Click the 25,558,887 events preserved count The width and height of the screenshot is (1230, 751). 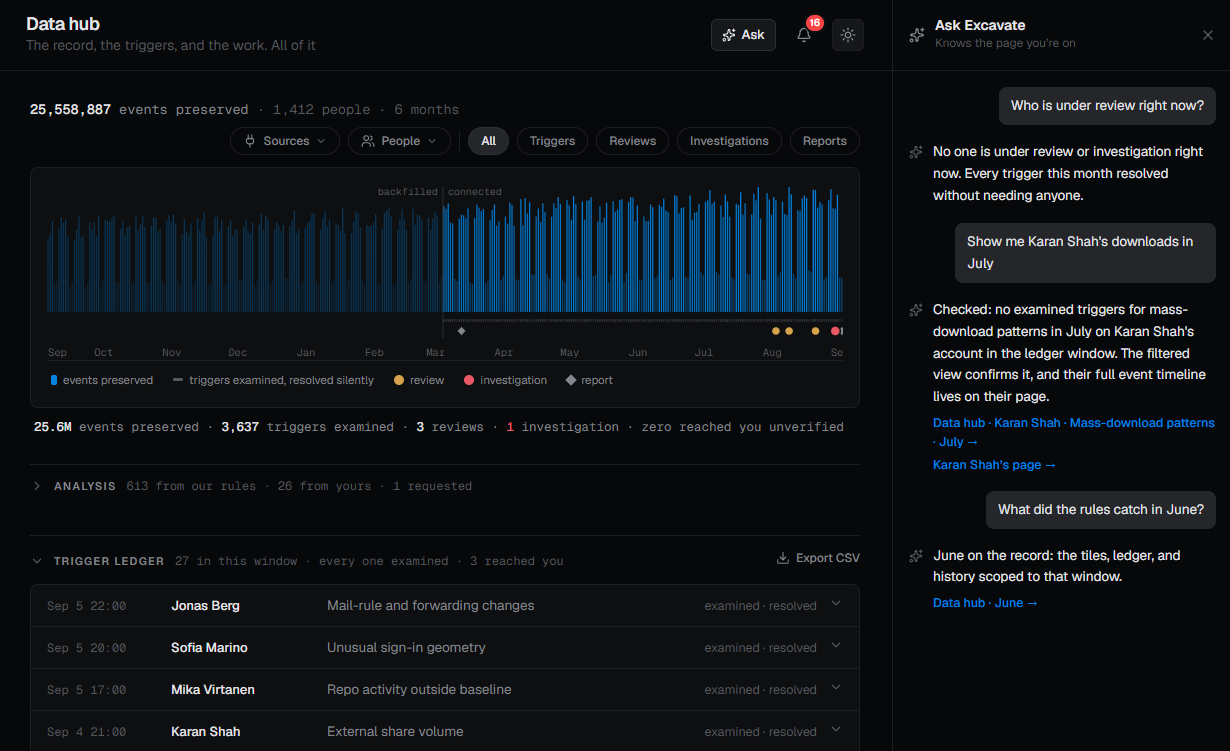tap(139, 110)
